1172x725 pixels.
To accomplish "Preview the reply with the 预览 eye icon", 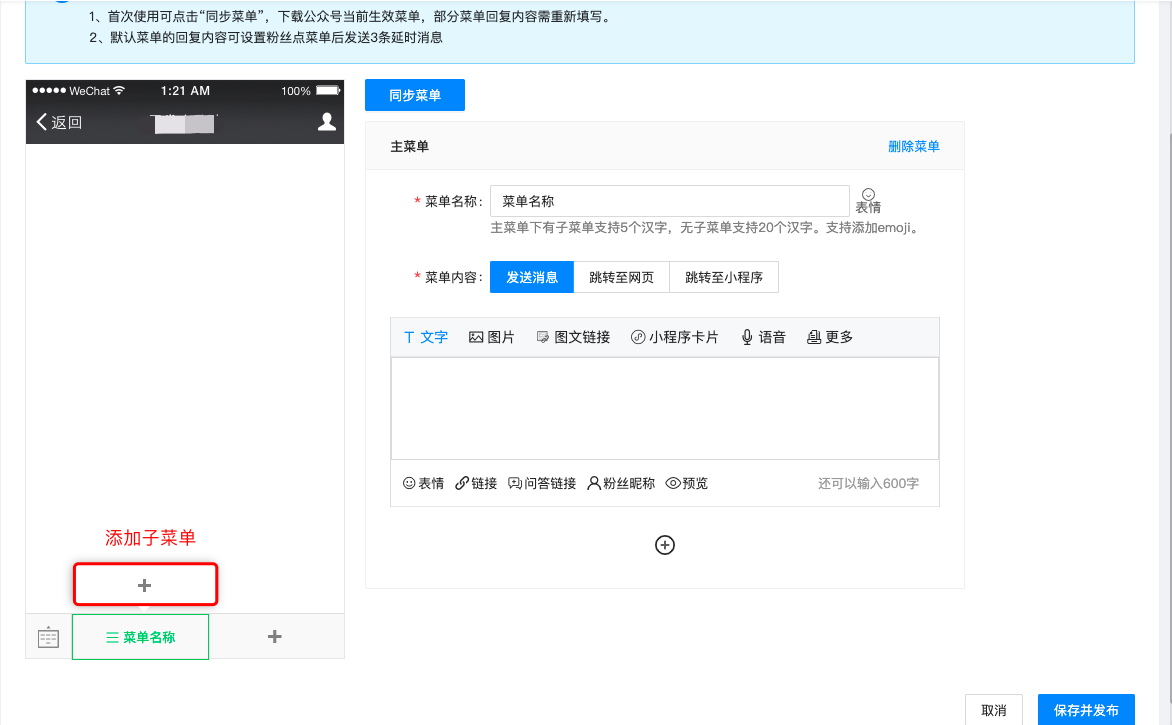I will coord(686,482).
